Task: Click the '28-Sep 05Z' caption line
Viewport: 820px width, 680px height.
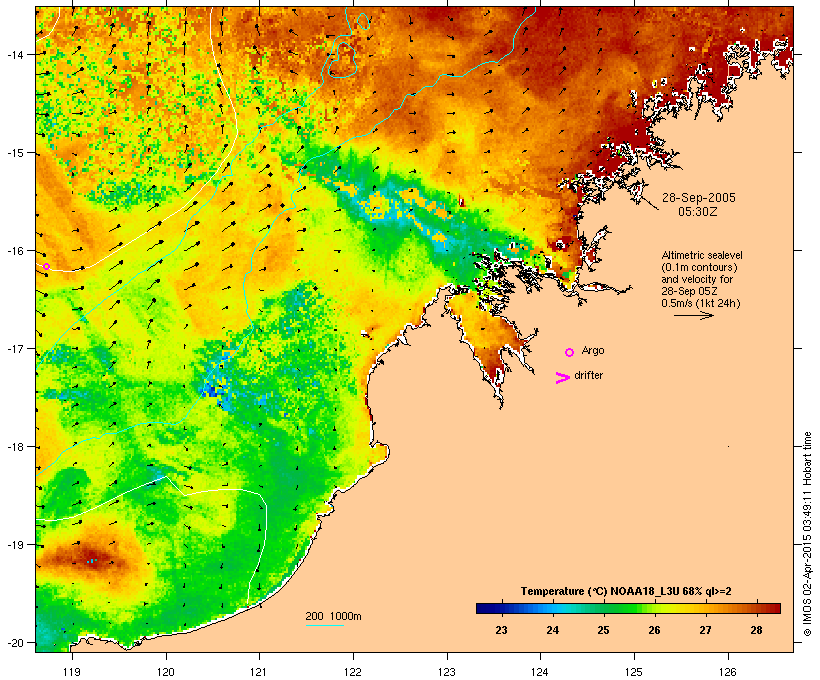Action: (689, 291)
